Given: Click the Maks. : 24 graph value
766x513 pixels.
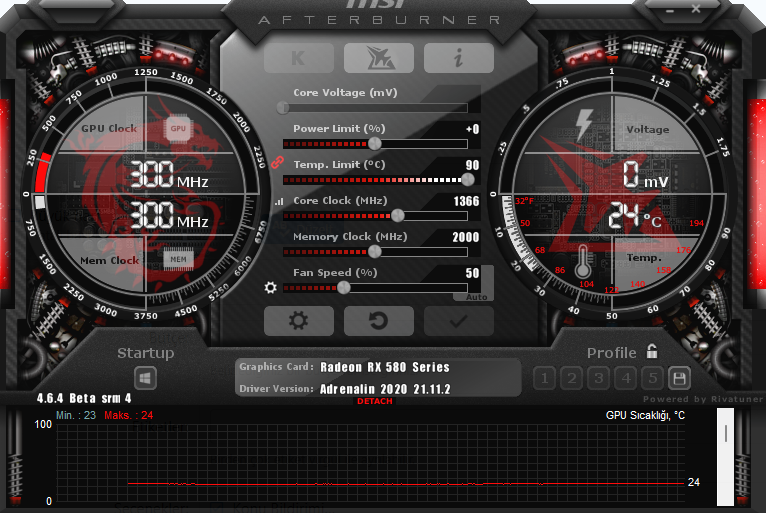Looking at the screenshot, I should coord(128,415).
